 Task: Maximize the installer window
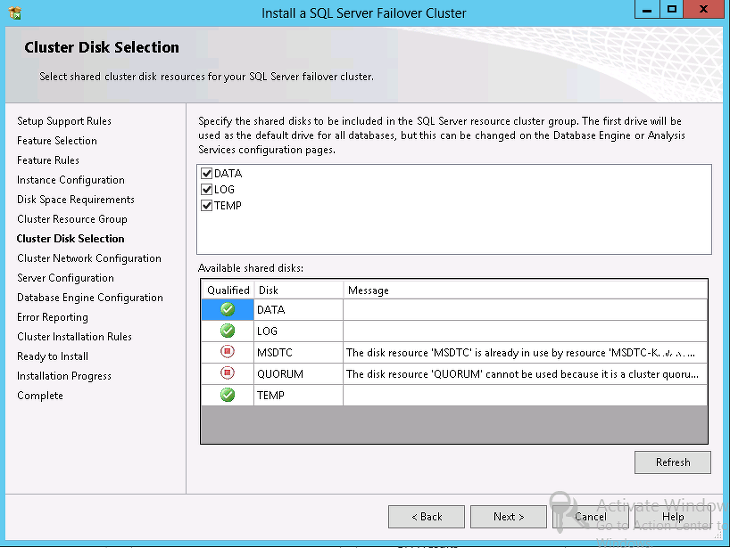[671, 9]
